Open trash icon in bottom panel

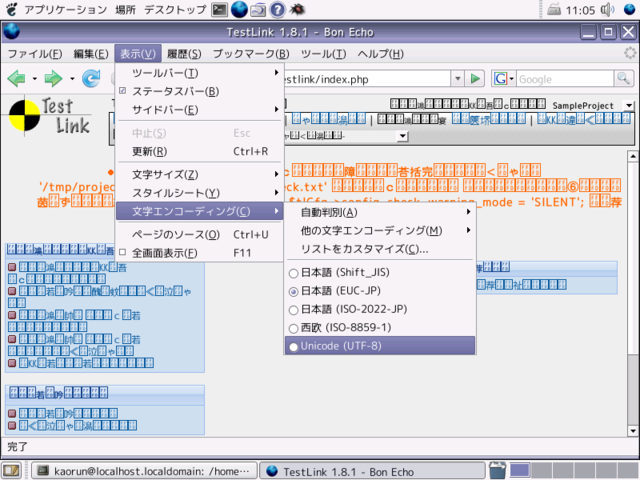(x=497, y=470)
